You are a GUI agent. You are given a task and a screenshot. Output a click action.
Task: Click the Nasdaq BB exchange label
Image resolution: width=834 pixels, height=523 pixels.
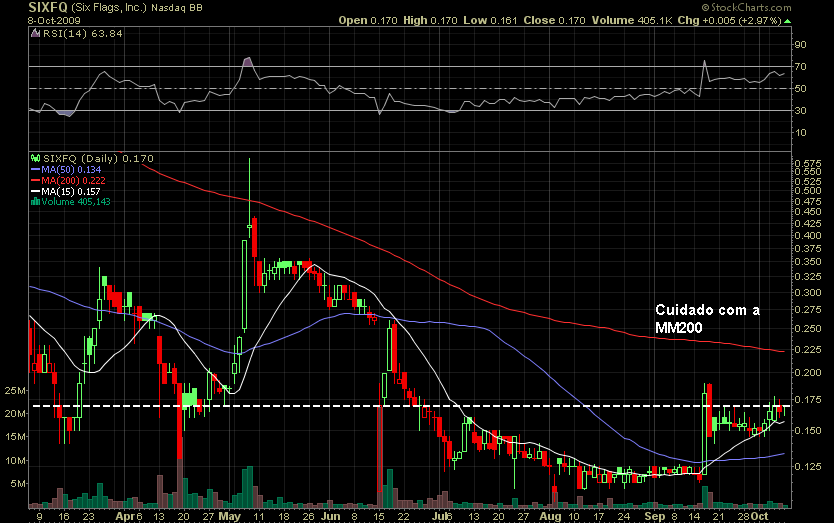coord(177,8)
